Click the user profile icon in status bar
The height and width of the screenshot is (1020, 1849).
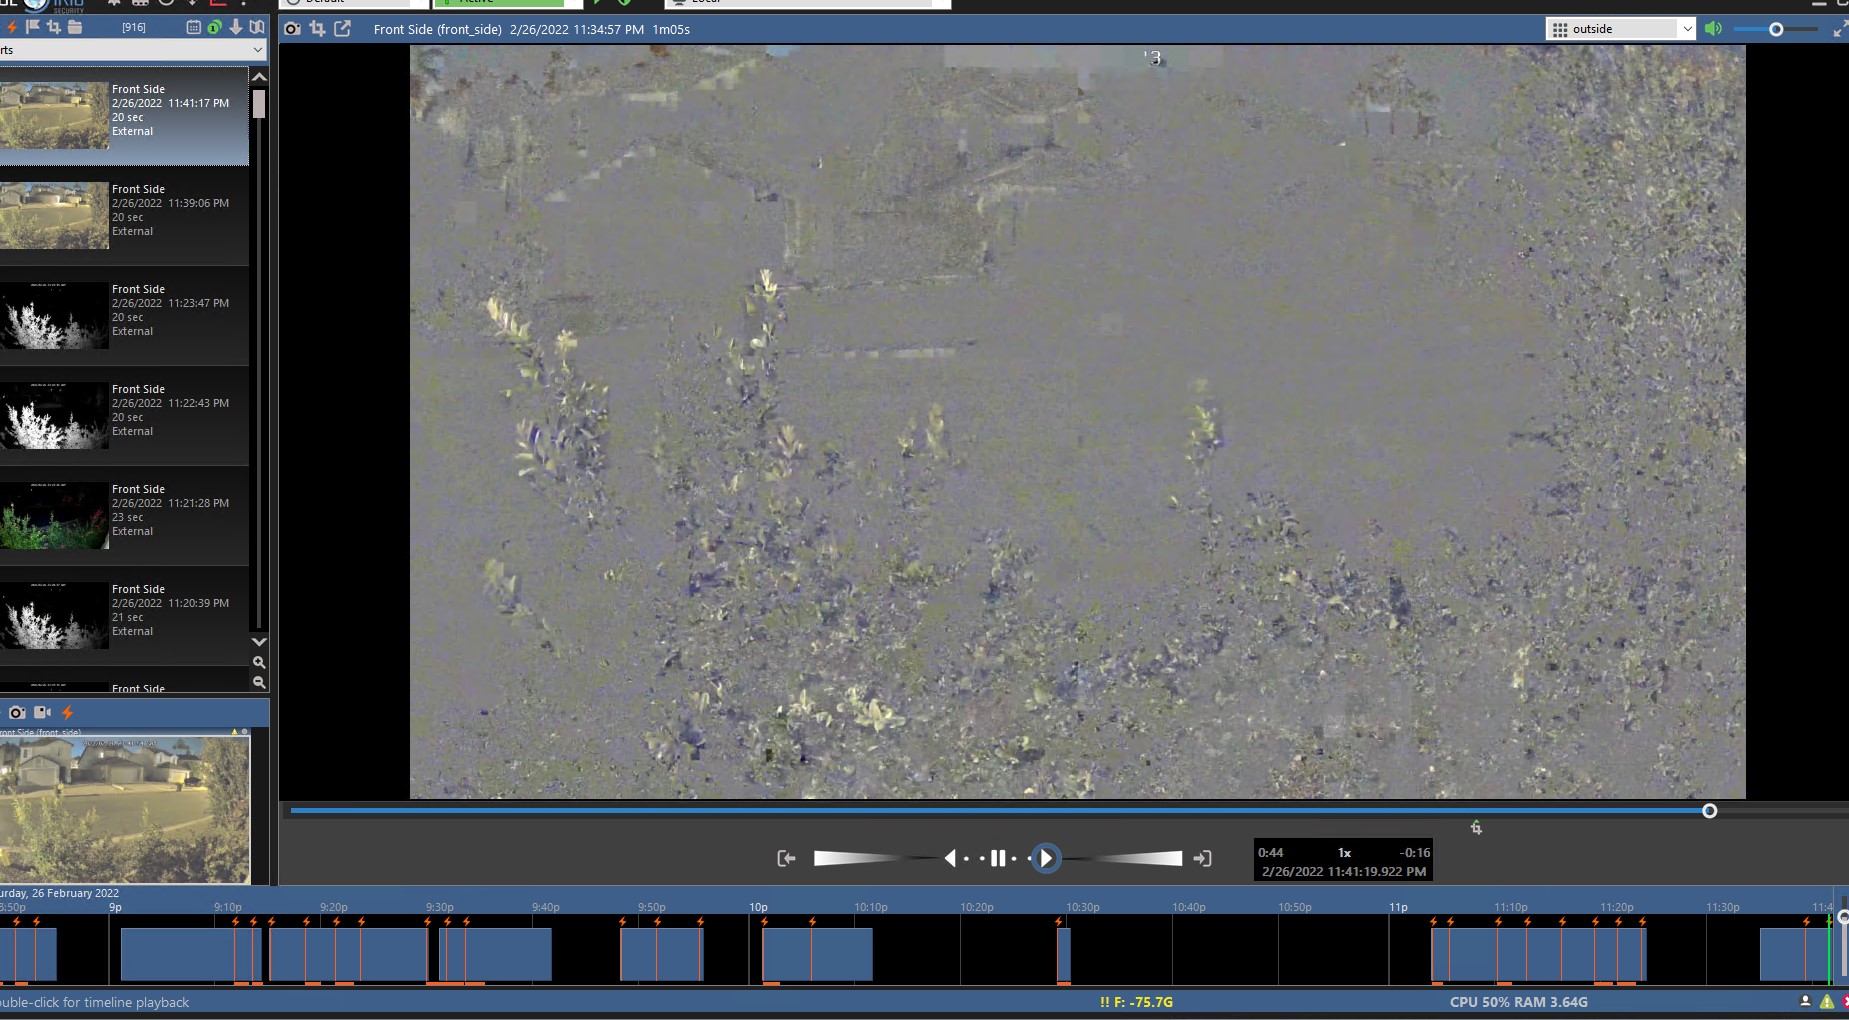[1805, 1001]
